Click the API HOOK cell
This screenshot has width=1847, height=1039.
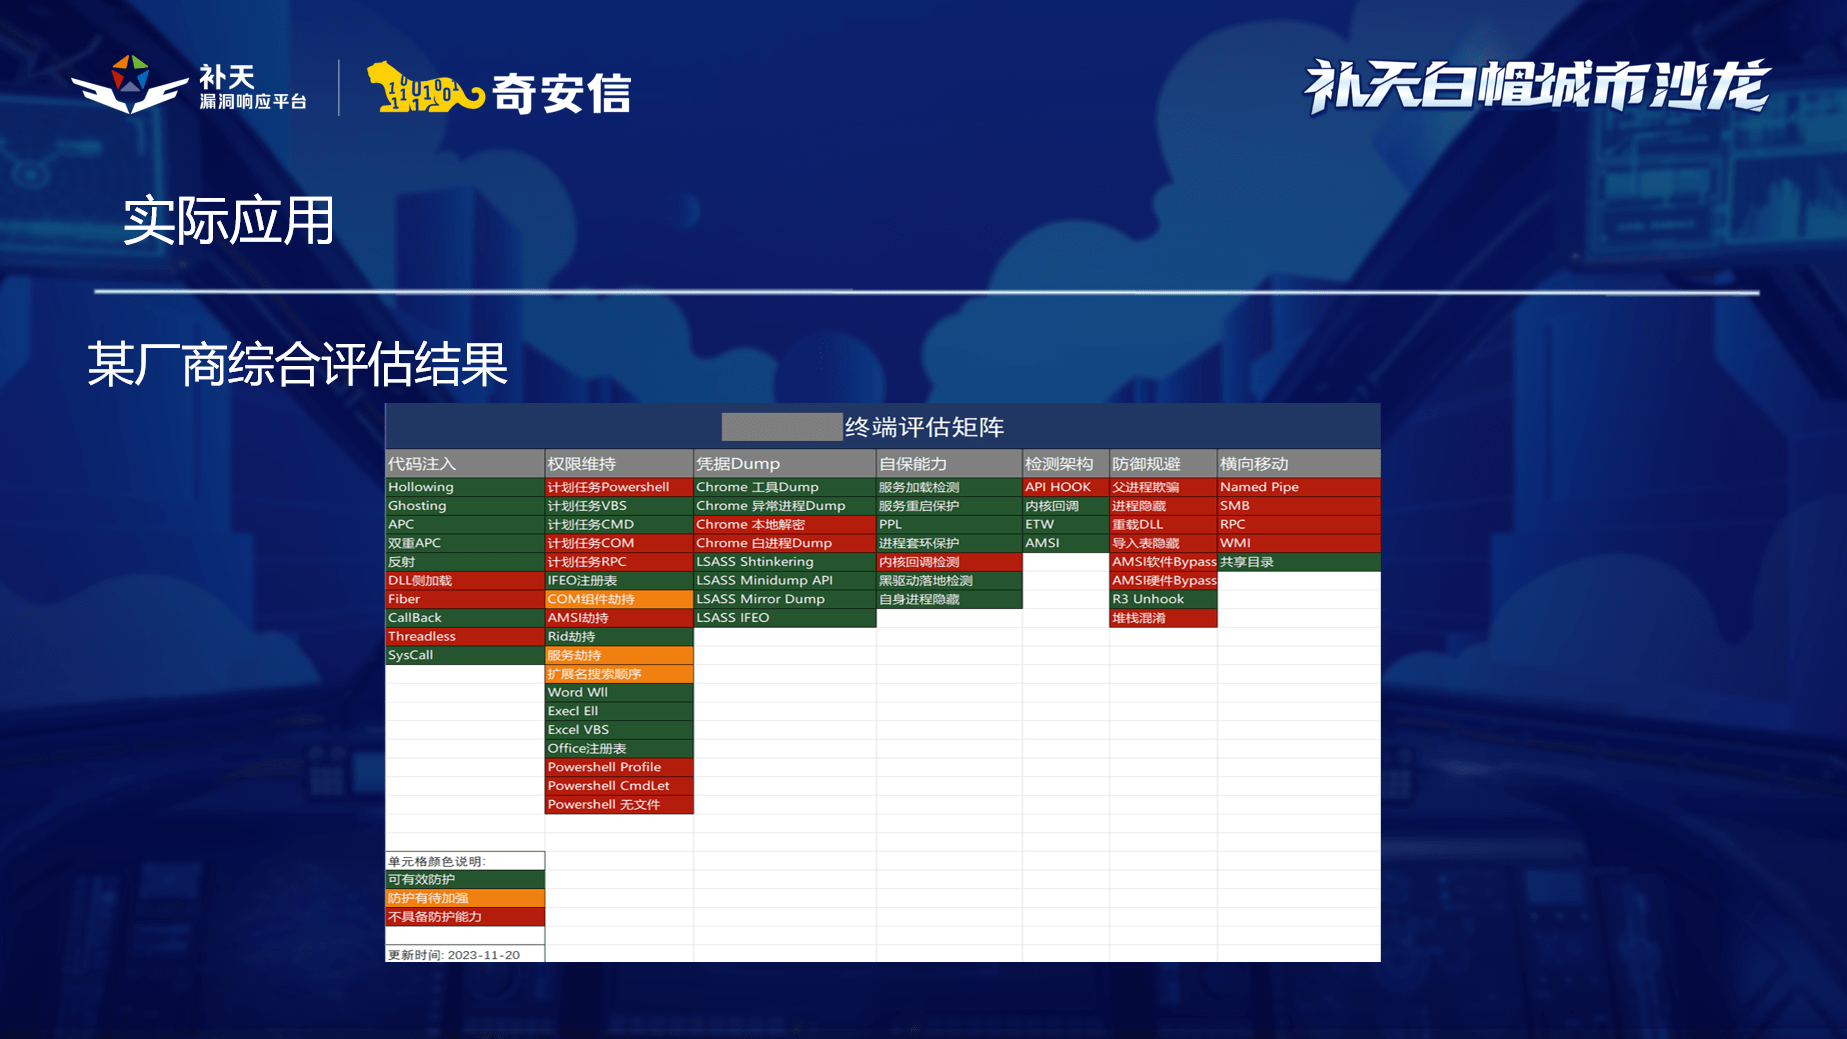click(1066, 487)
